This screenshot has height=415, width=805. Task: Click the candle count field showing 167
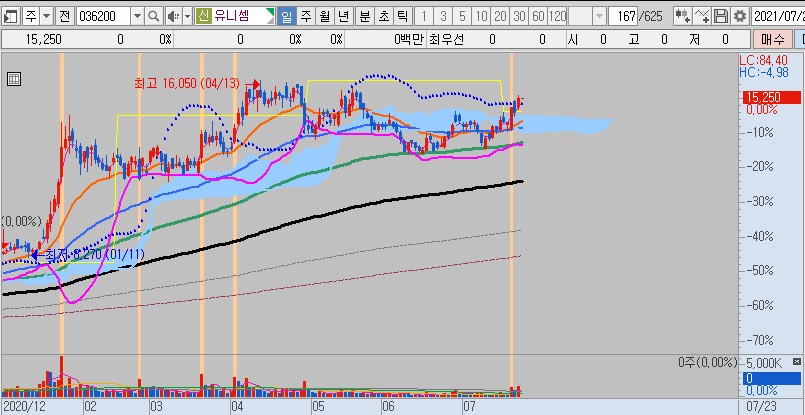(x=624, y=17)
